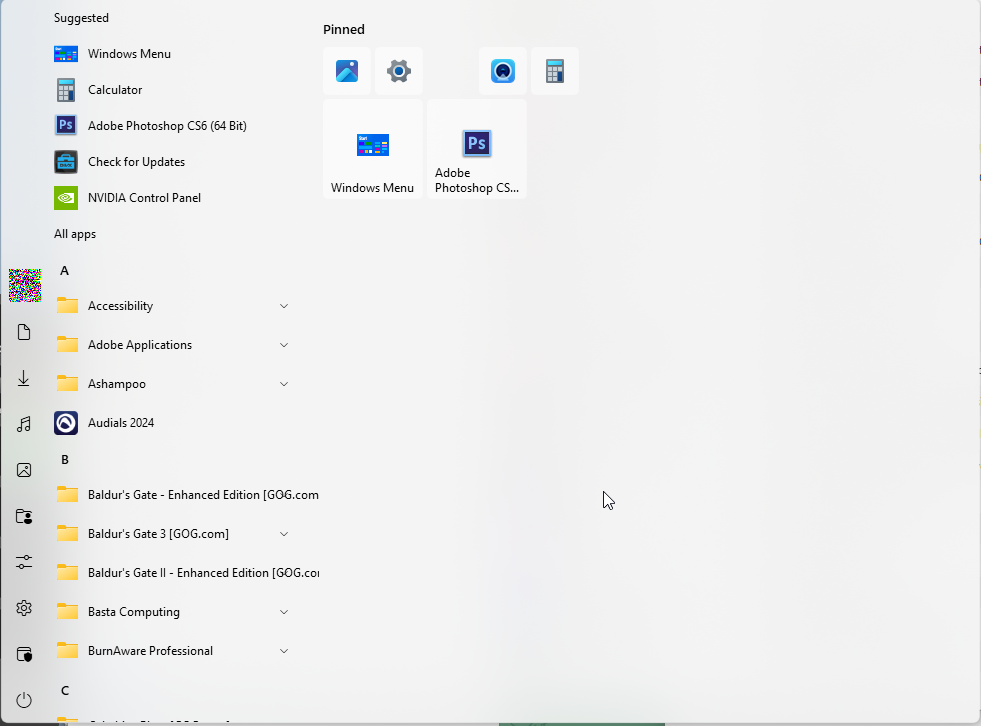Click the sidebar window-with-shield icon

(24, 654)
